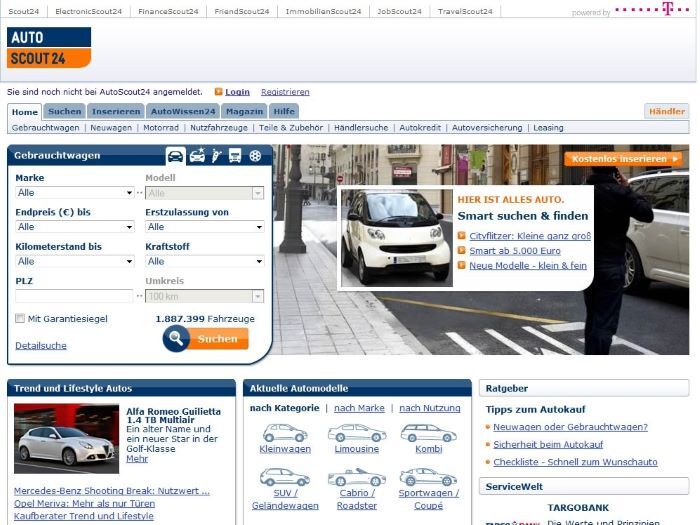Click the Kleinwagen car silhouette icon
This screenshot has width=700, height=525.
285,433
